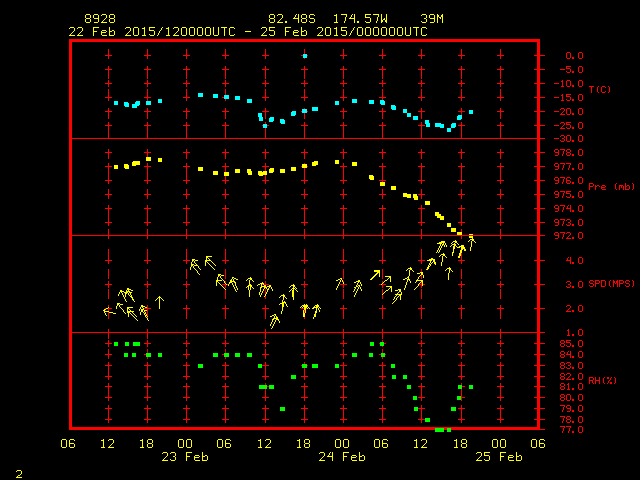Click the T(C) temperature axis label
This screenshot has height=480, width=640.
tap(600, 90)
